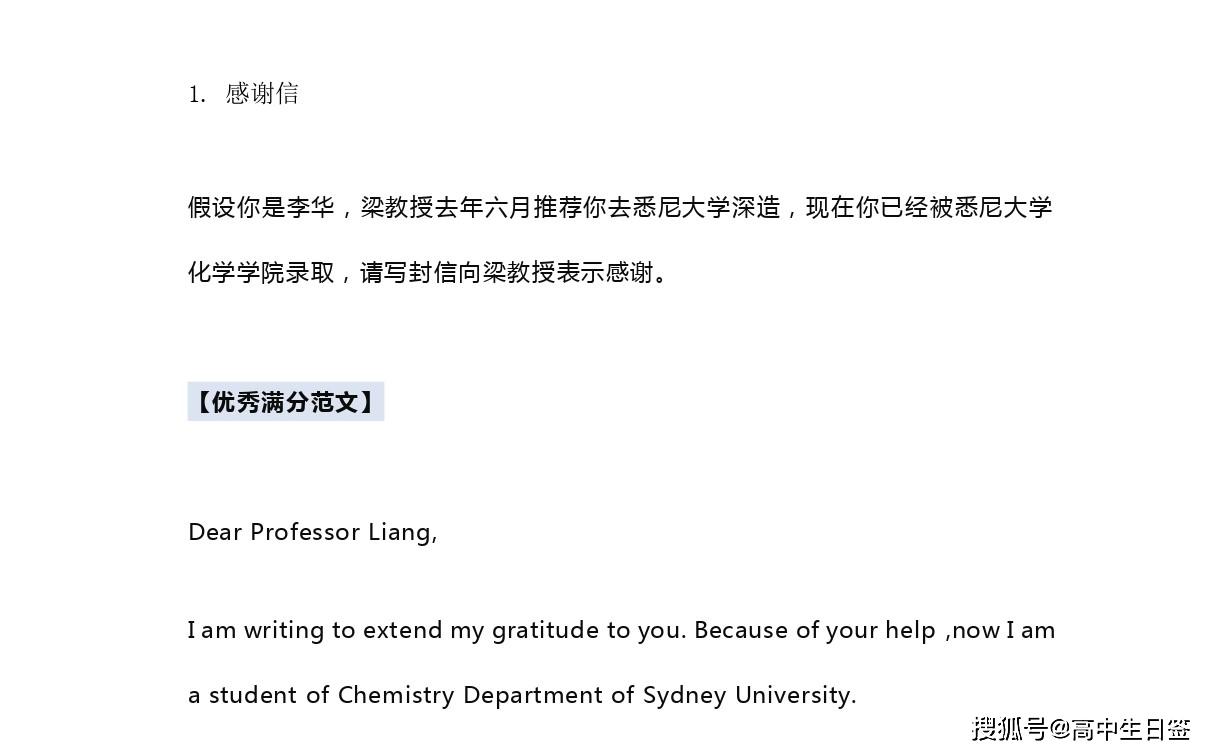Select the highlighted 【优秀满分范文】 label
The width and height of the screenshot is (1219, 755).
click(286, 402)
